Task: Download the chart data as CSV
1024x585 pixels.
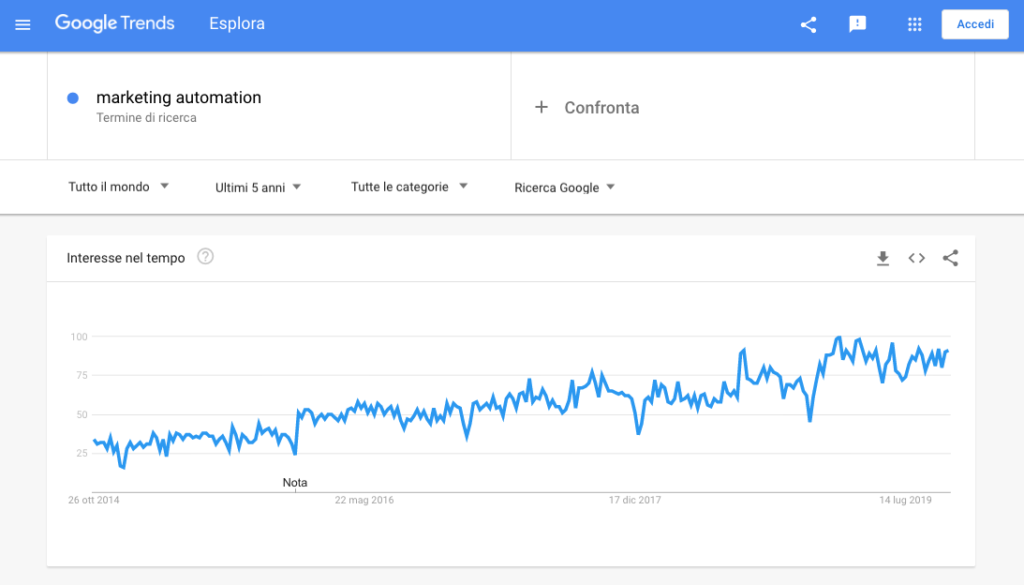Action: click(x=883, y=259)
